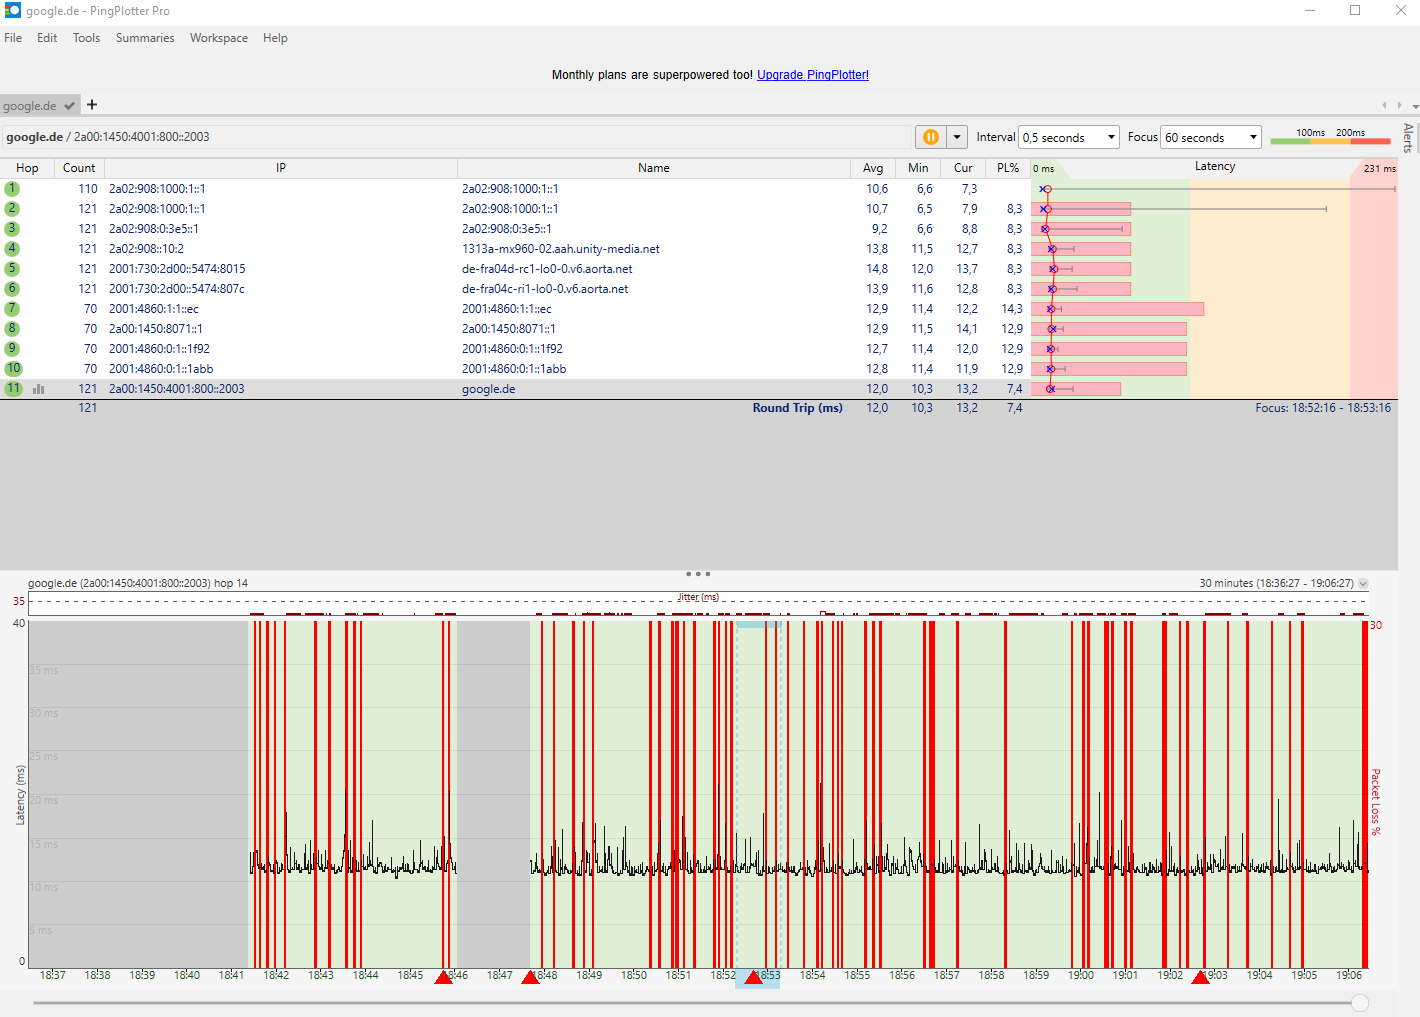Open the Interval 0,5 seconds dropdown
1420x1017 pixels.
(1068, 137)
